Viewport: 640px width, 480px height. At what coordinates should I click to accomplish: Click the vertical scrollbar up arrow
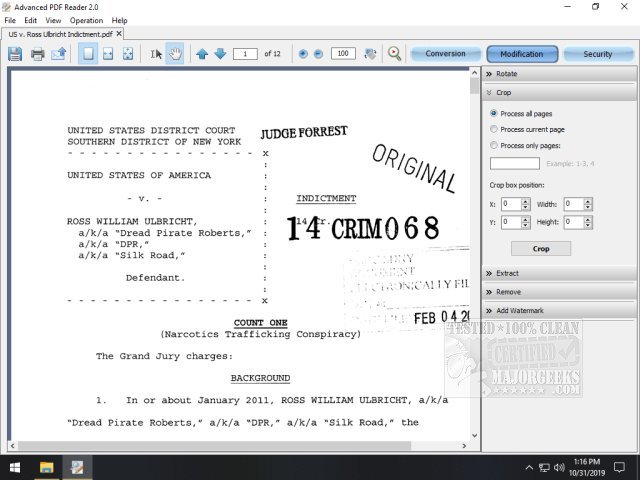[x=474, y=73]
